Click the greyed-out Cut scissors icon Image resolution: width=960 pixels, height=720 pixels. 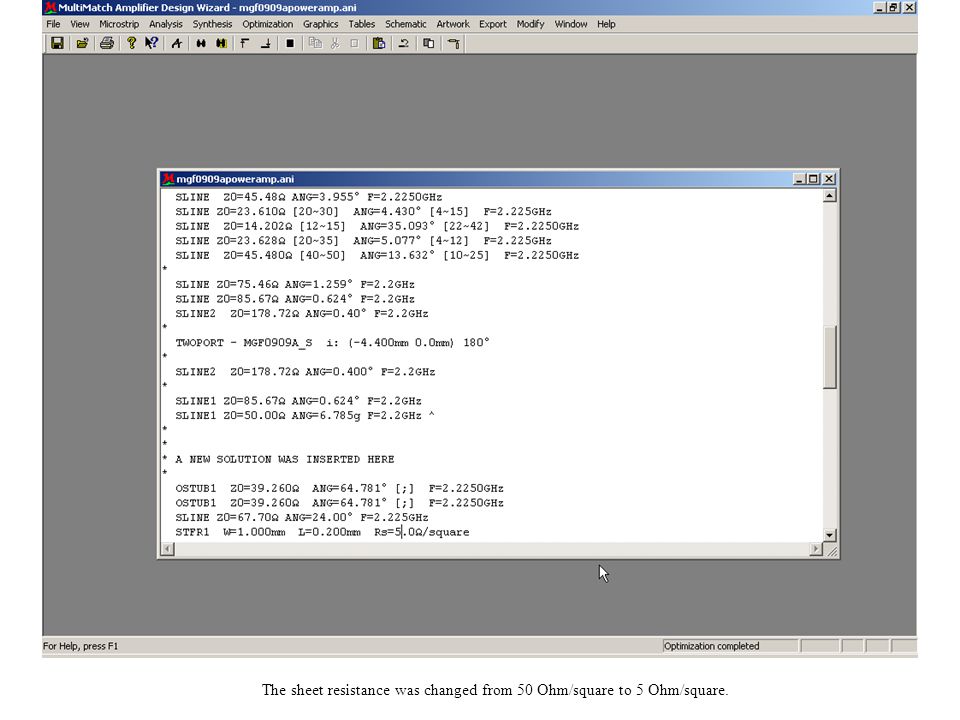(x=335, y=43)
